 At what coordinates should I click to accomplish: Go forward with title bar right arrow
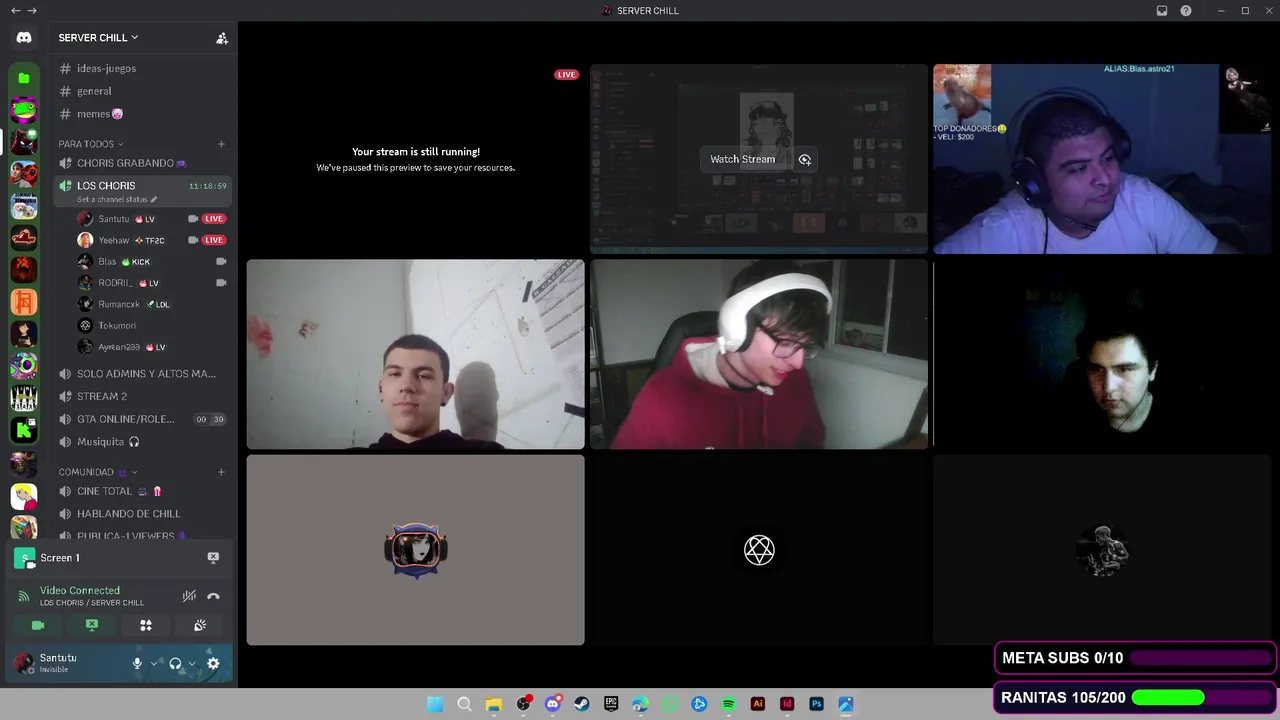point(33,11)
